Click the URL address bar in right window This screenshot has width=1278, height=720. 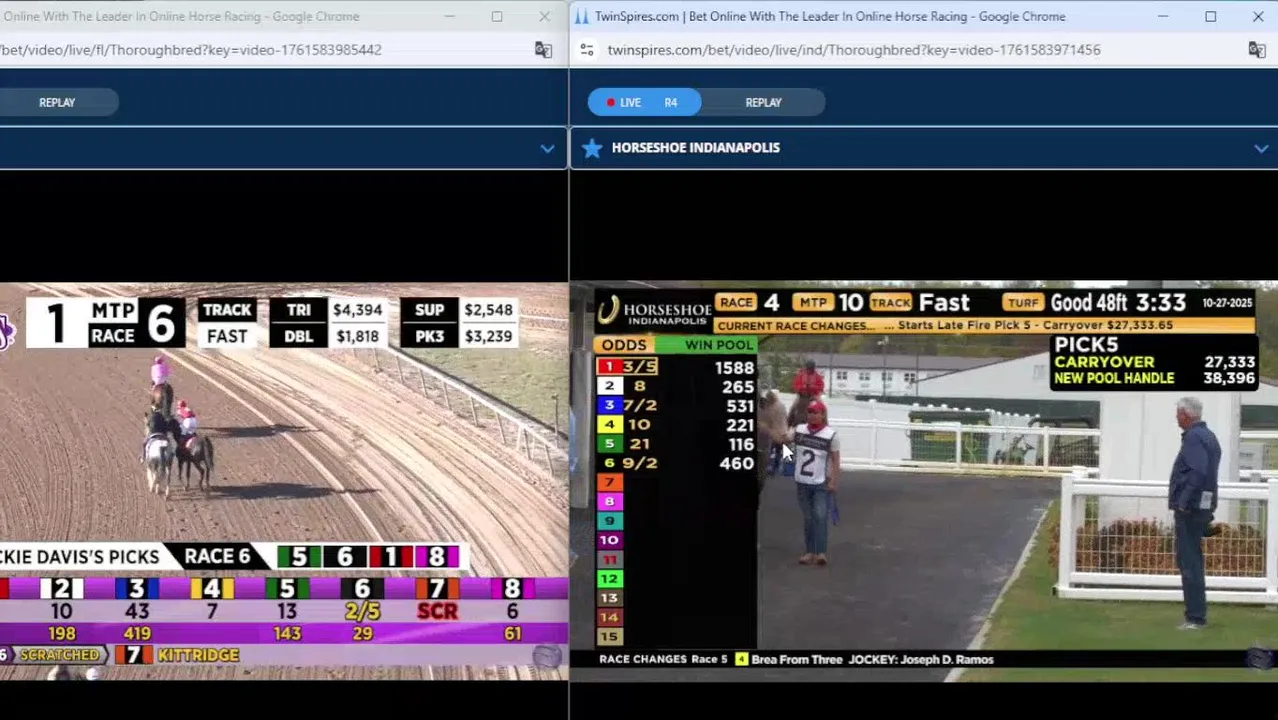click(x=854, y=49)
